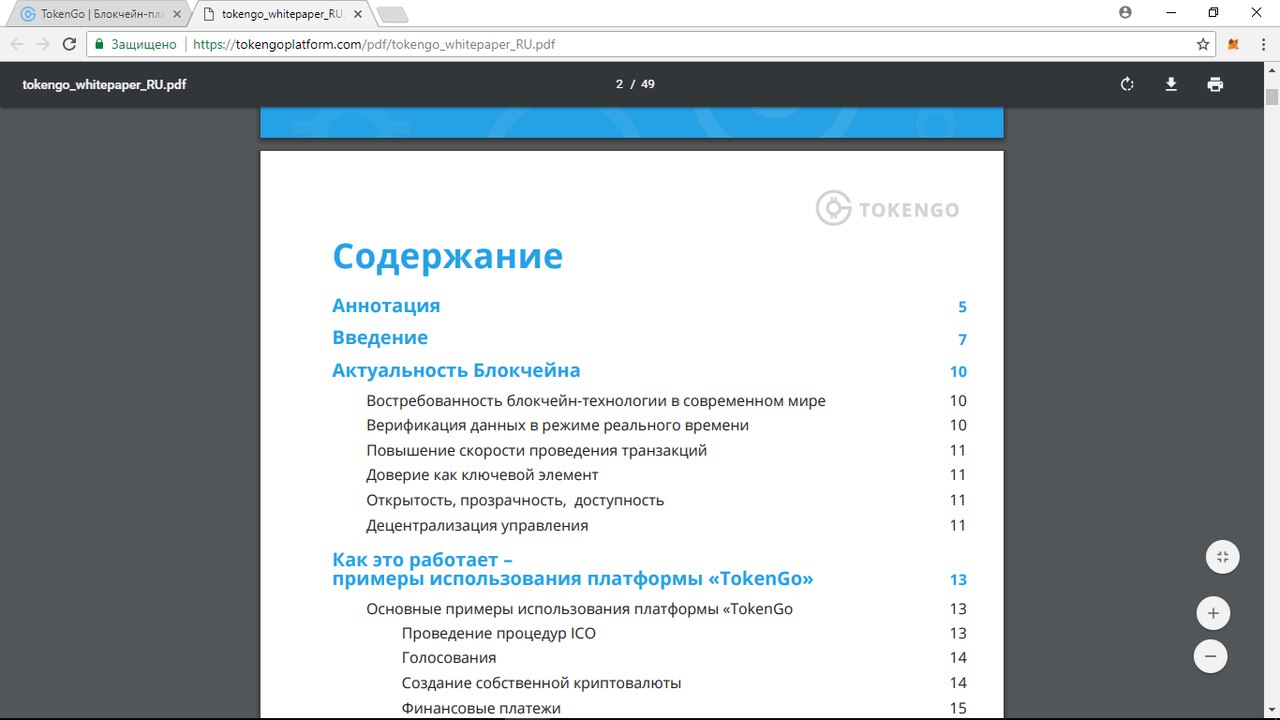Reload the current page
This screenshot has width=1280, height=720.
pos(69,44)
